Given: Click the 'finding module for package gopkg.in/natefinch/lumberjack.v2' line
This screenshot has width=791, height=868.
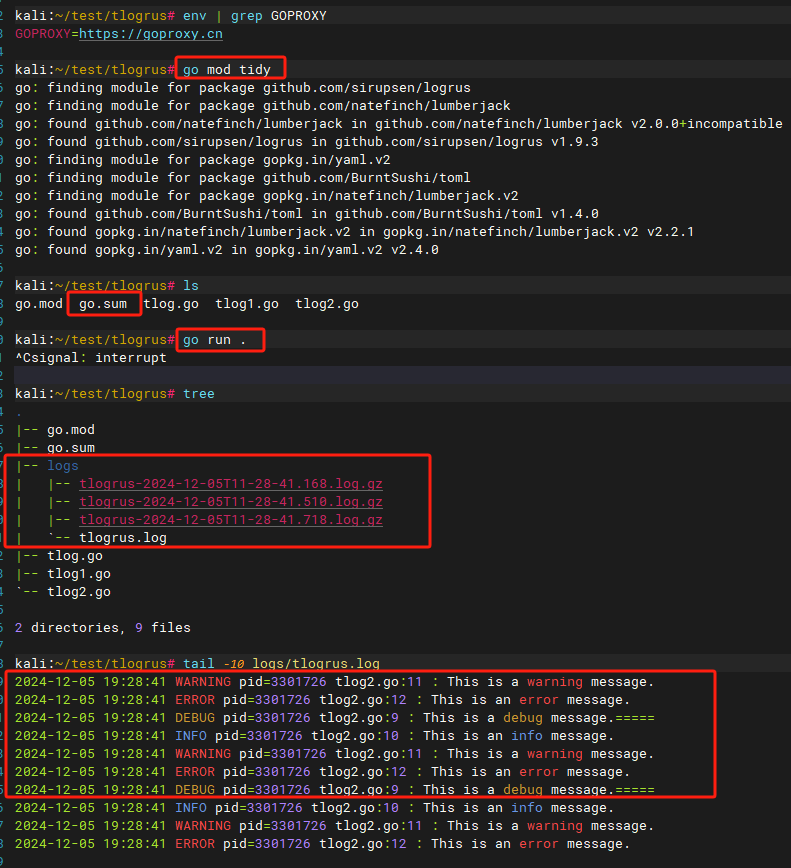Looking at the screenshot, I should click(267, 195).
